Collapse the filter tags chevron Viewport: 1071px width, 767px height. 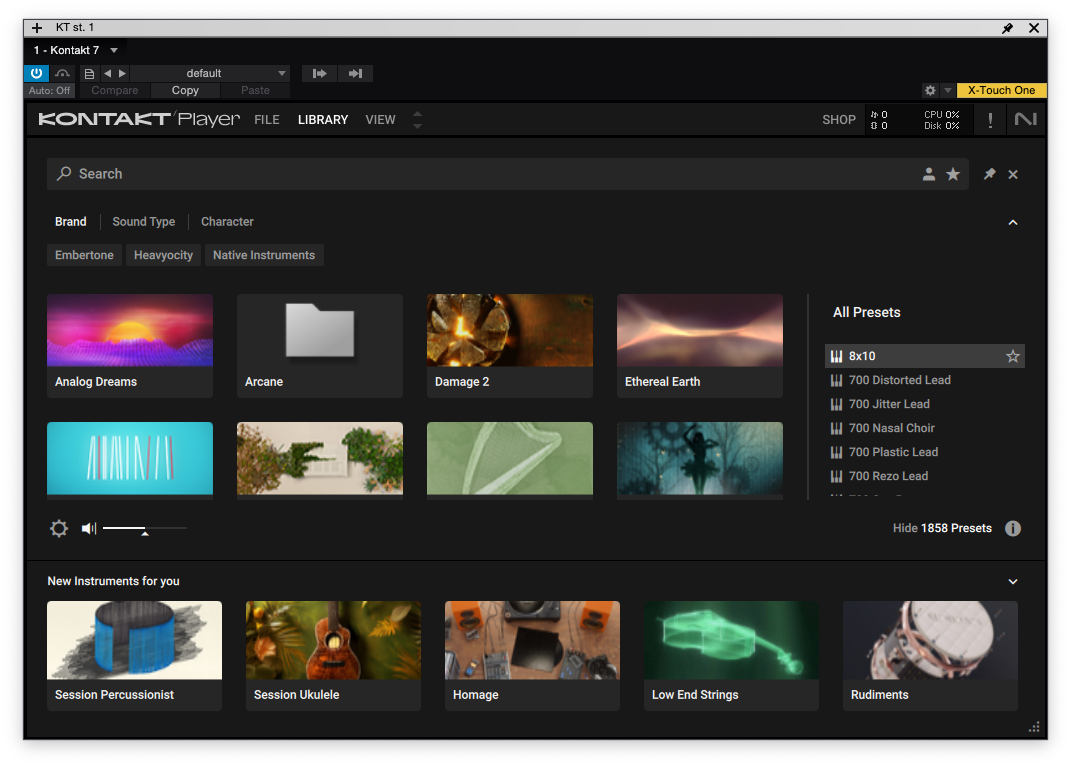click(1013, 223)
